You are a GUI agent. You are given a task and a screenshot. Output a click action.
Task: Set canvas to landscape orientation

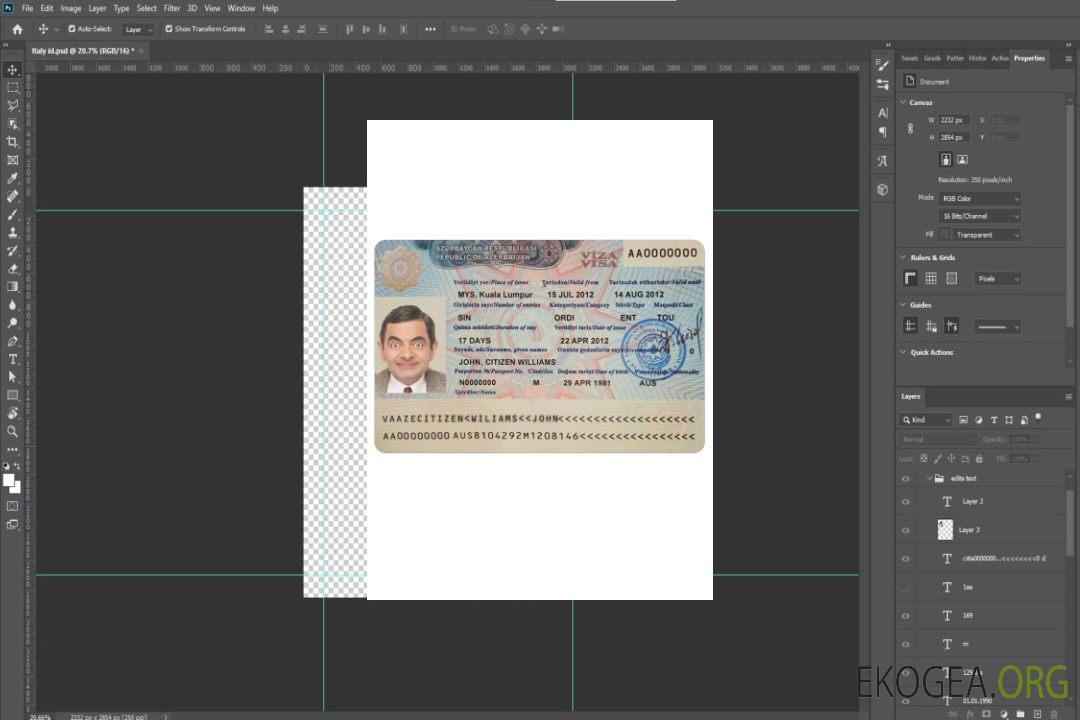pos(962,160)
